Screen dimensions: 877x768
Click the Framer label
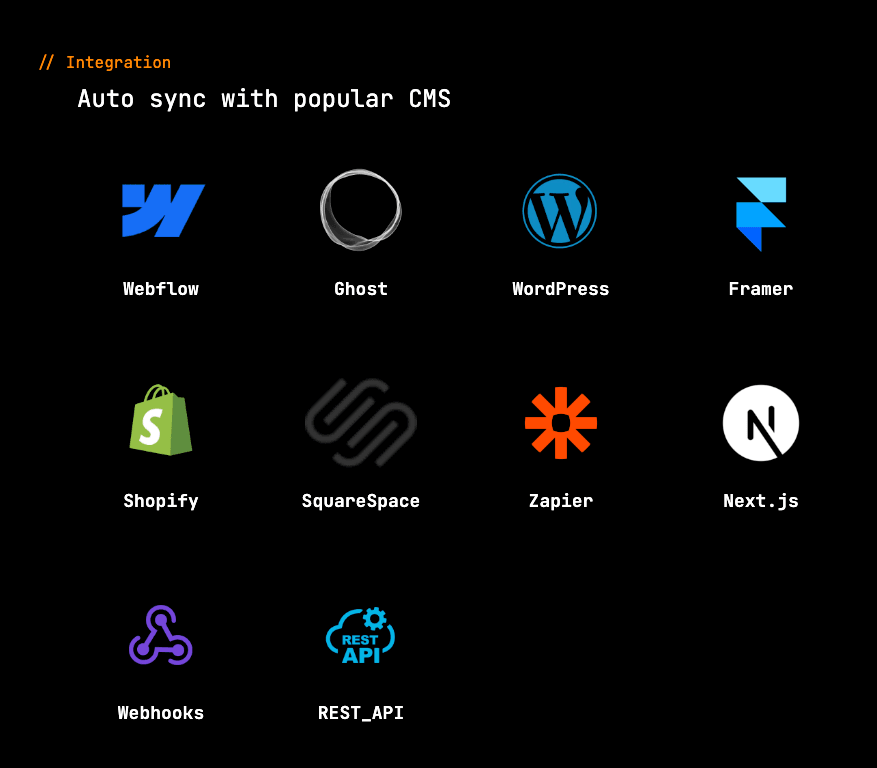point(761,289)
